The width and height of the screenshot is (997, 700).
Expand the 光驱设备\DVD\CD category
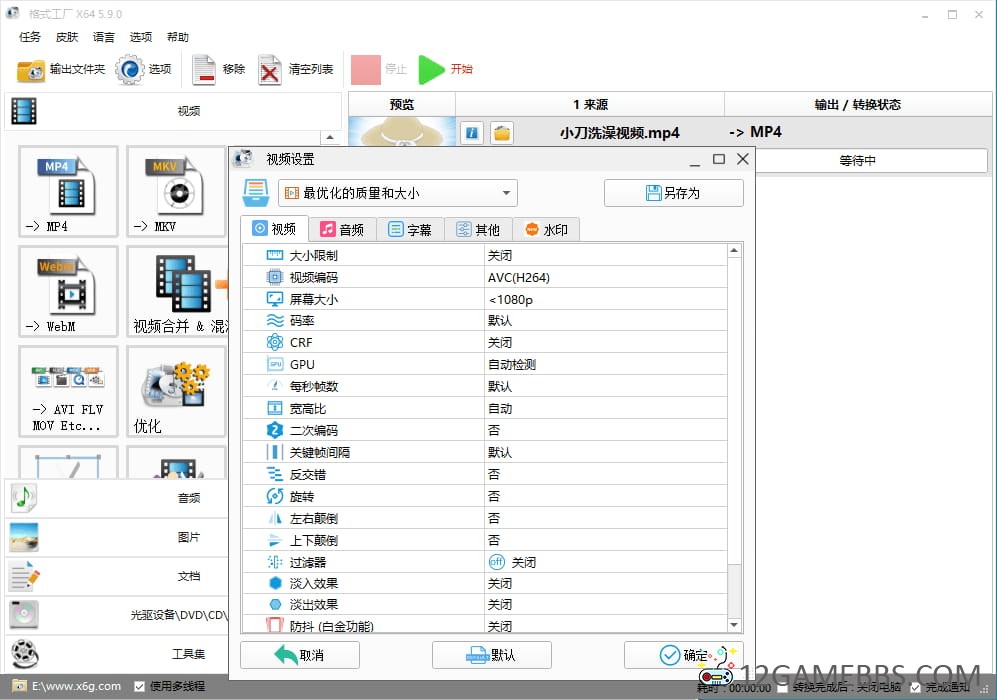point(118,615)
